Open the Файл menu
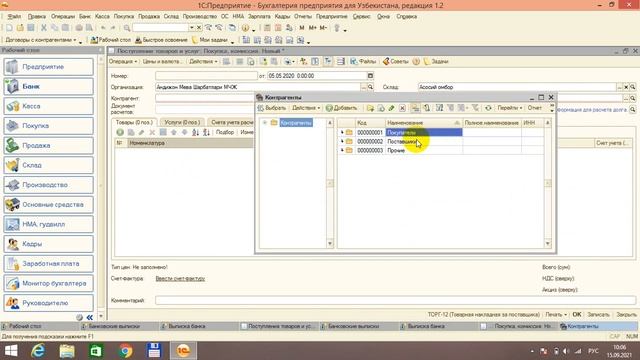Image resolution: width=640 pixels, height=360 pixels. click(x=14, y=17)
